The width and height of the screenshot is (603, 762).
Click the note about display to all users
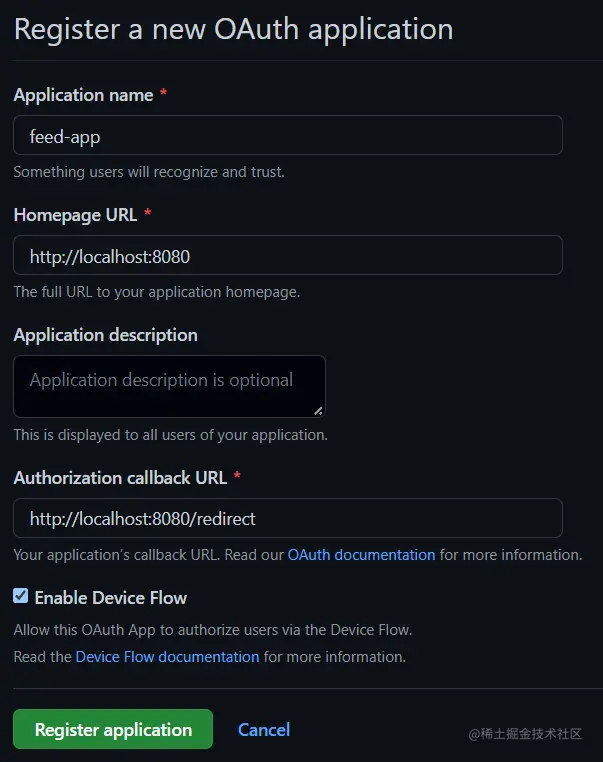(x=171, y=435)
